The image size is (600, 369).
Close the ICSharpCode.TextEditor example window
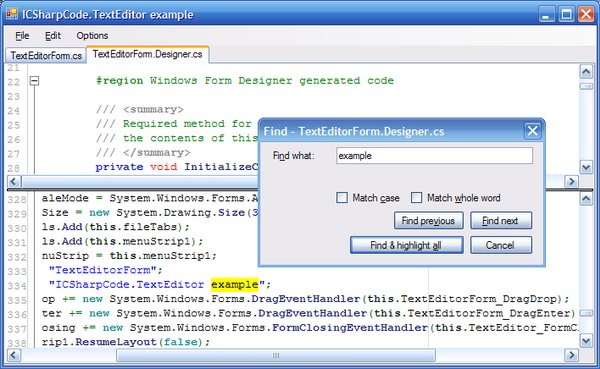586,15
